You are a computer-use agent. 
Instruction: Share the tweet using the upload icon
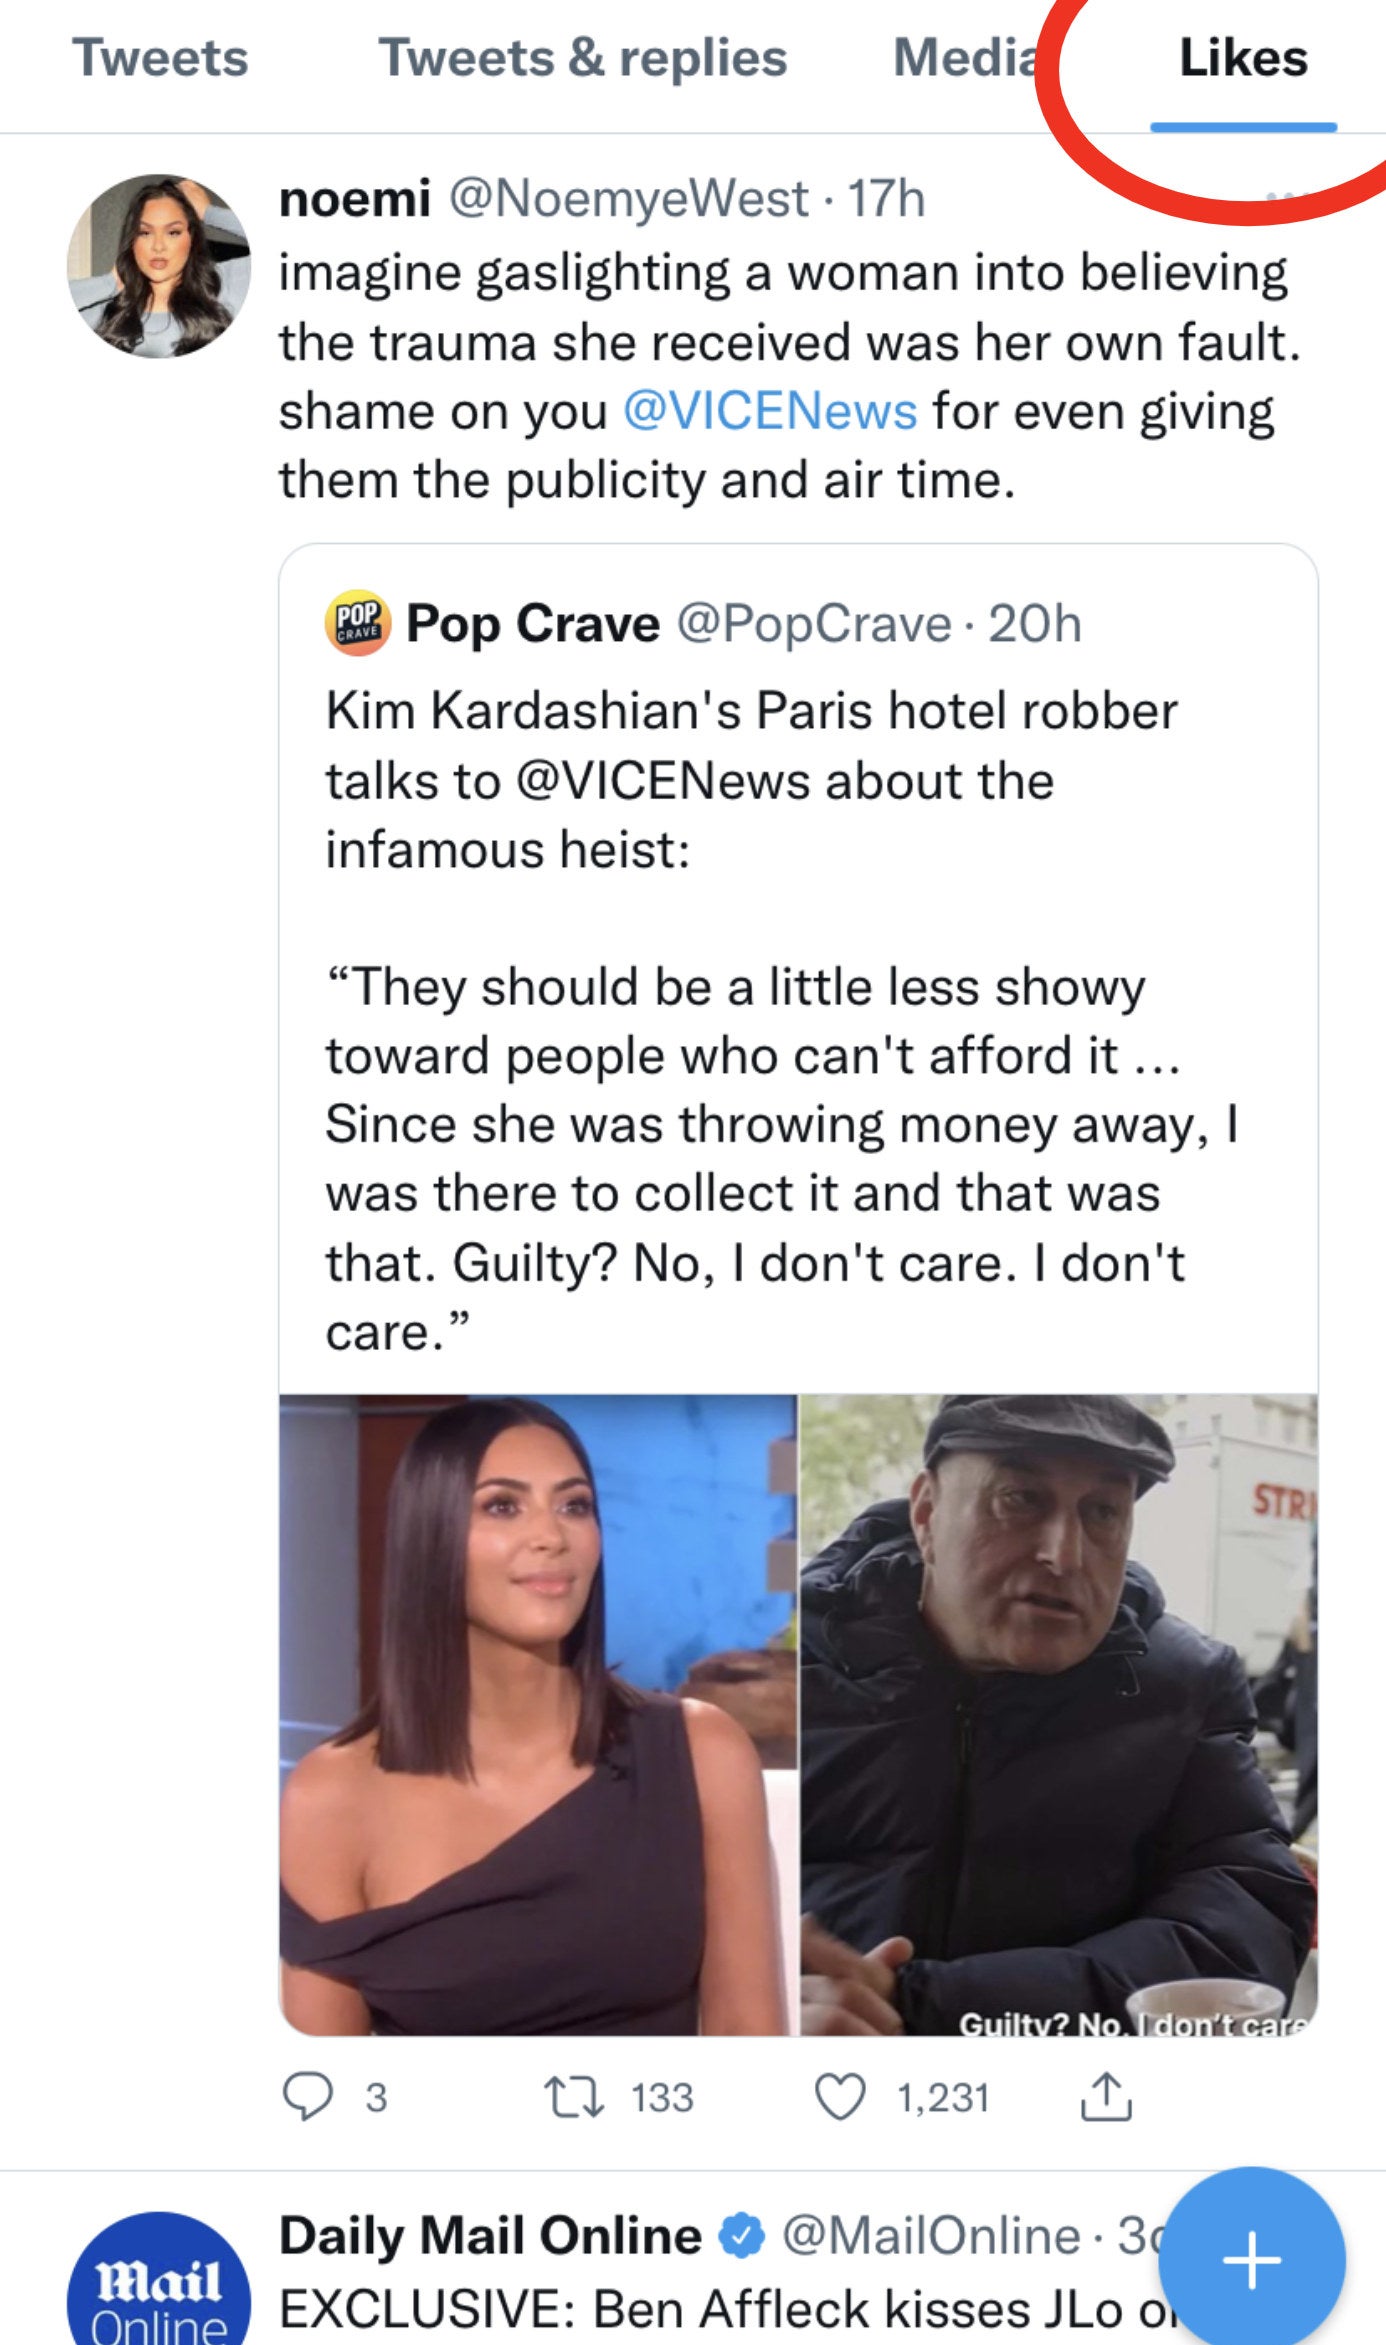point(1106,2097)
